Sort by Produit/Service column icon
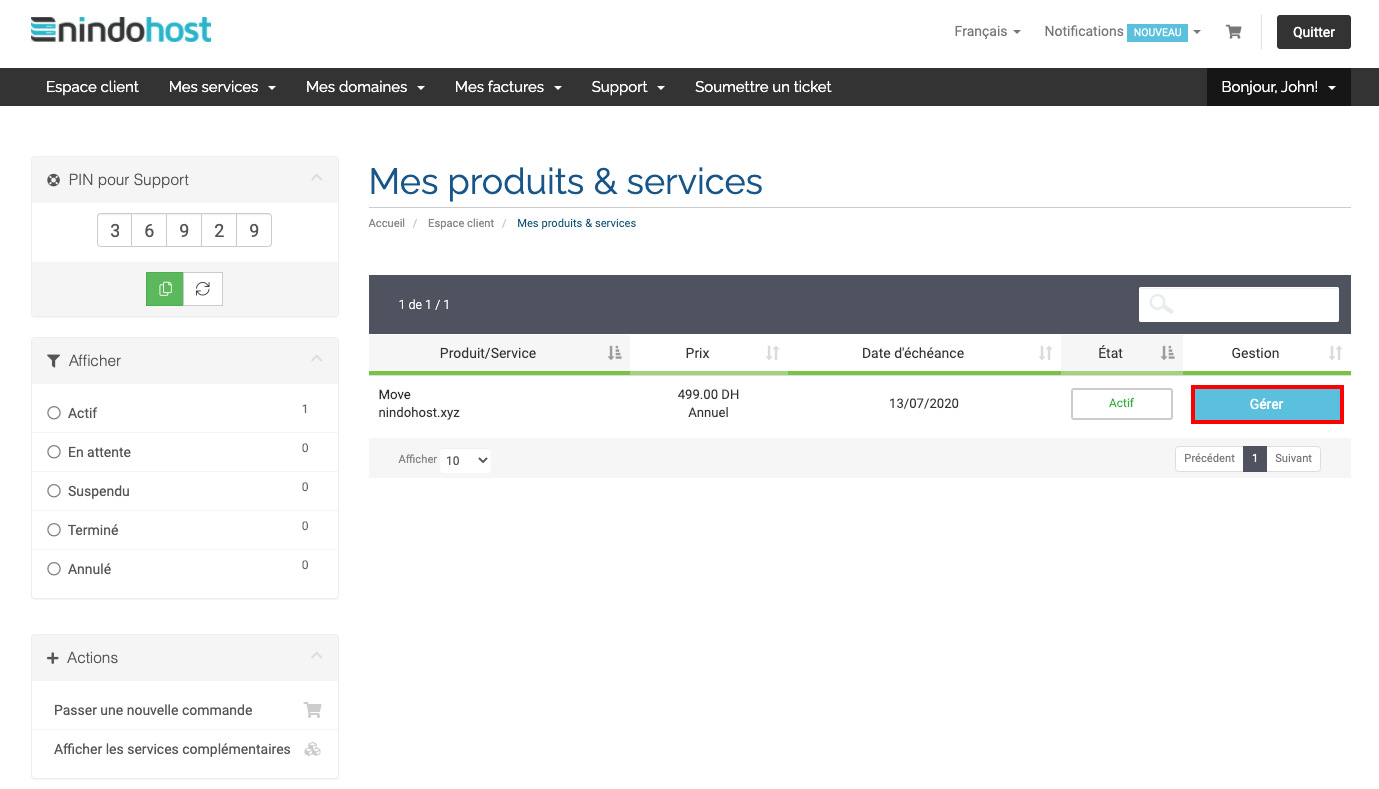 coord(615,353)
